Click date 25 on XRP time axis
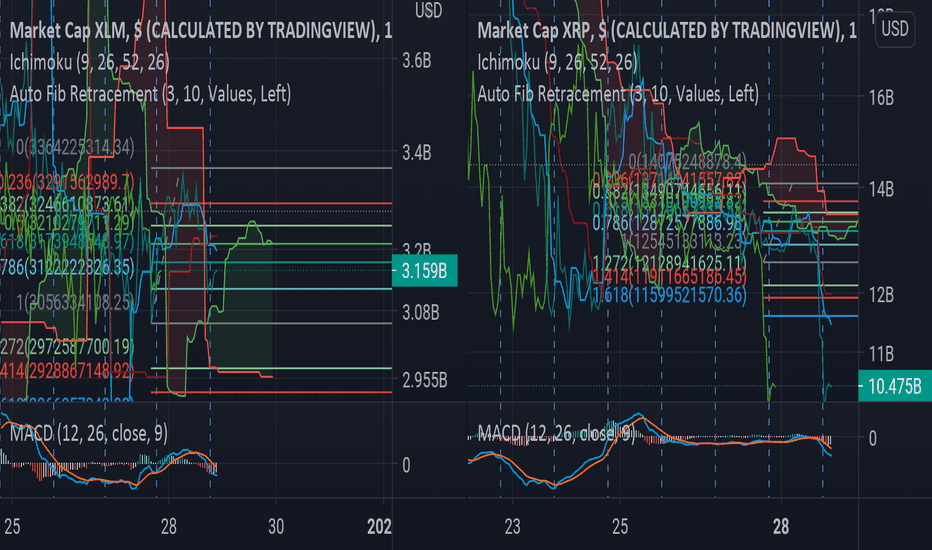Viewport: 932px width, 550px height. coord(620,526)
